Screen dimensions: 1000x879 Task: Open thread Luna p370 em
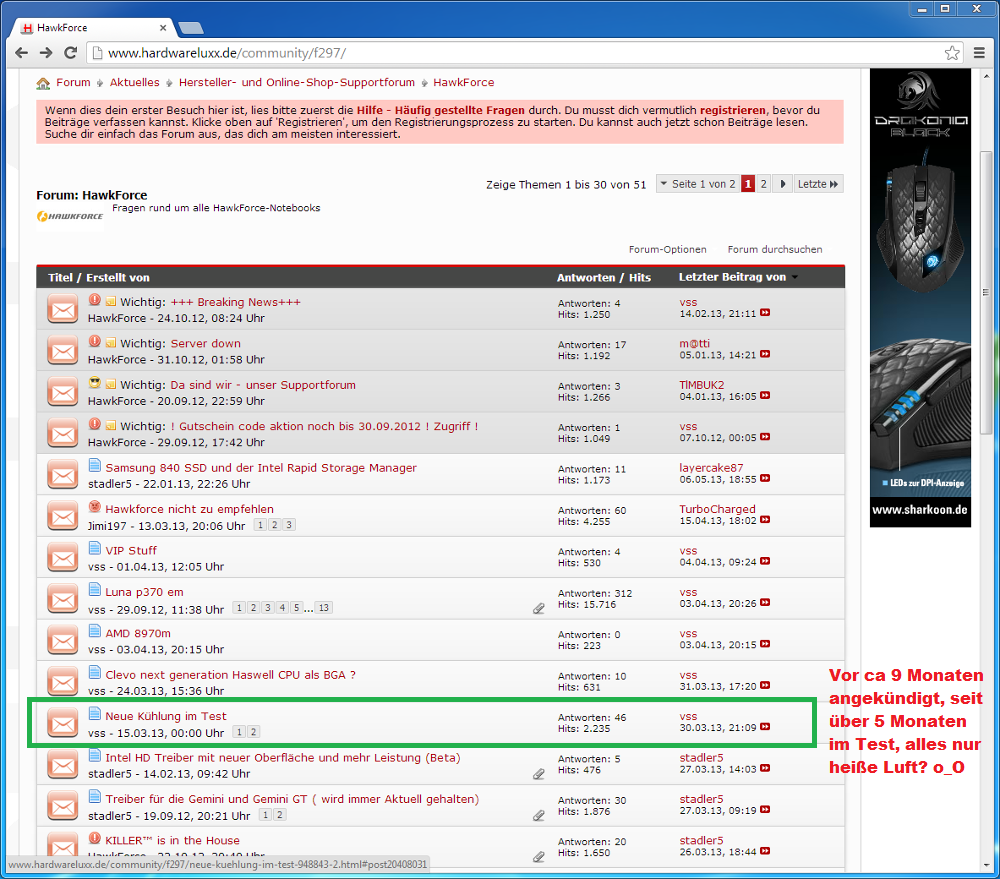tap(144, 592)
